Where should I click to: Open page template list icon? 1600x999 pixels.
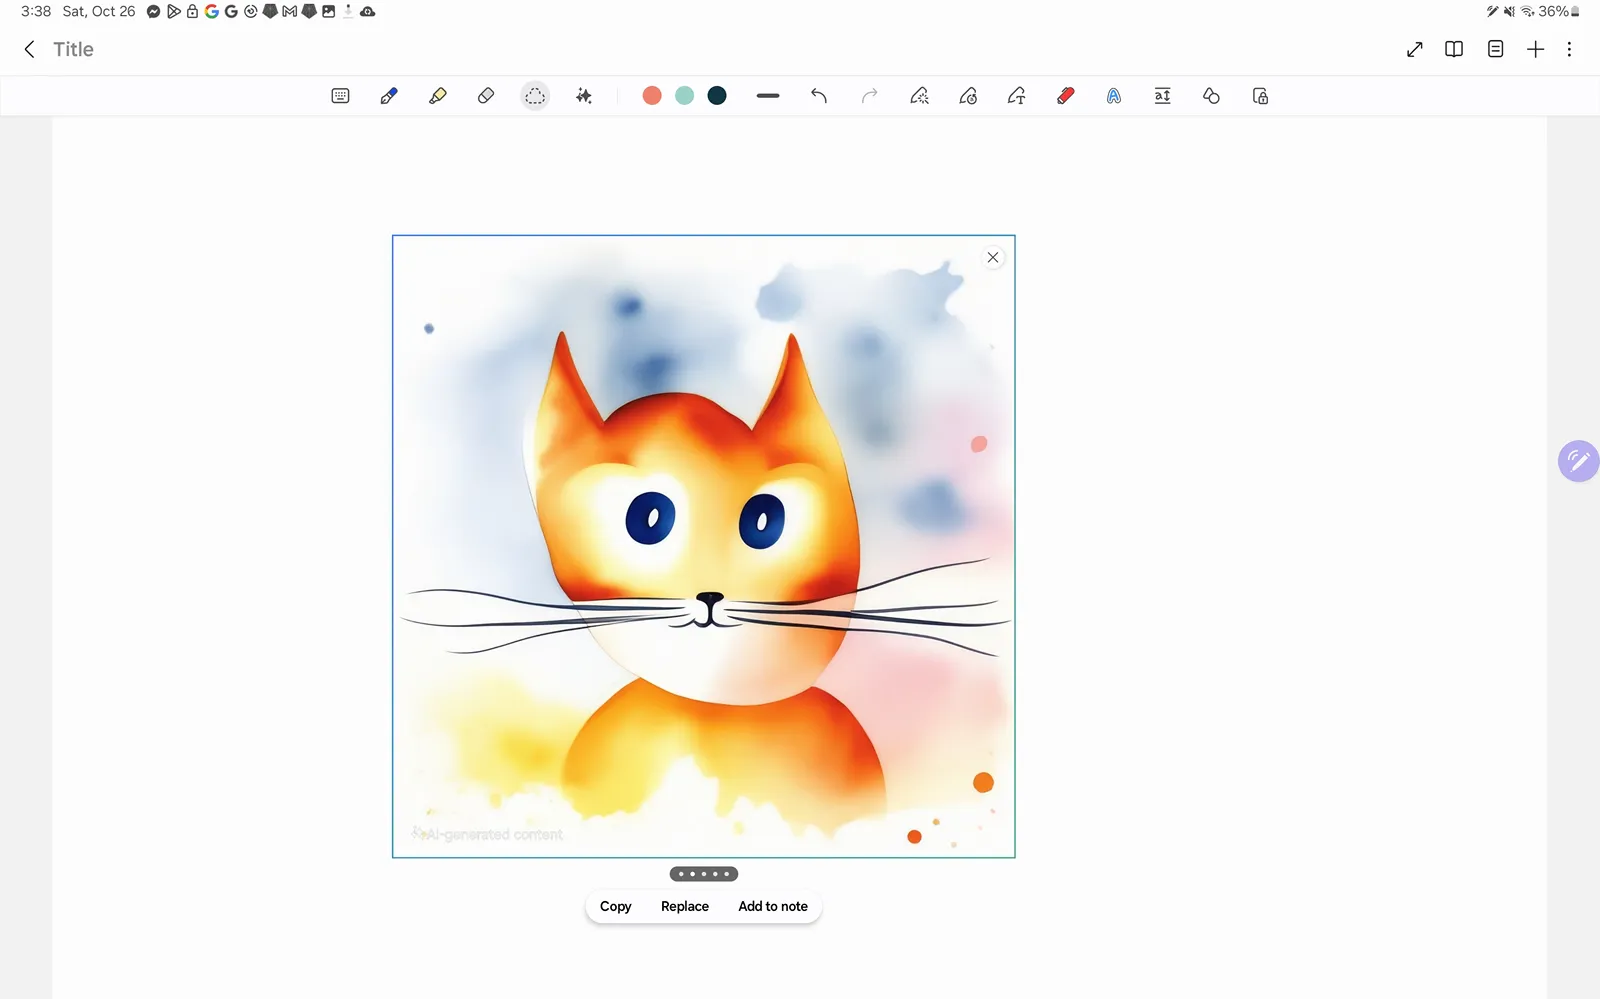click(x=1495, y=49)
